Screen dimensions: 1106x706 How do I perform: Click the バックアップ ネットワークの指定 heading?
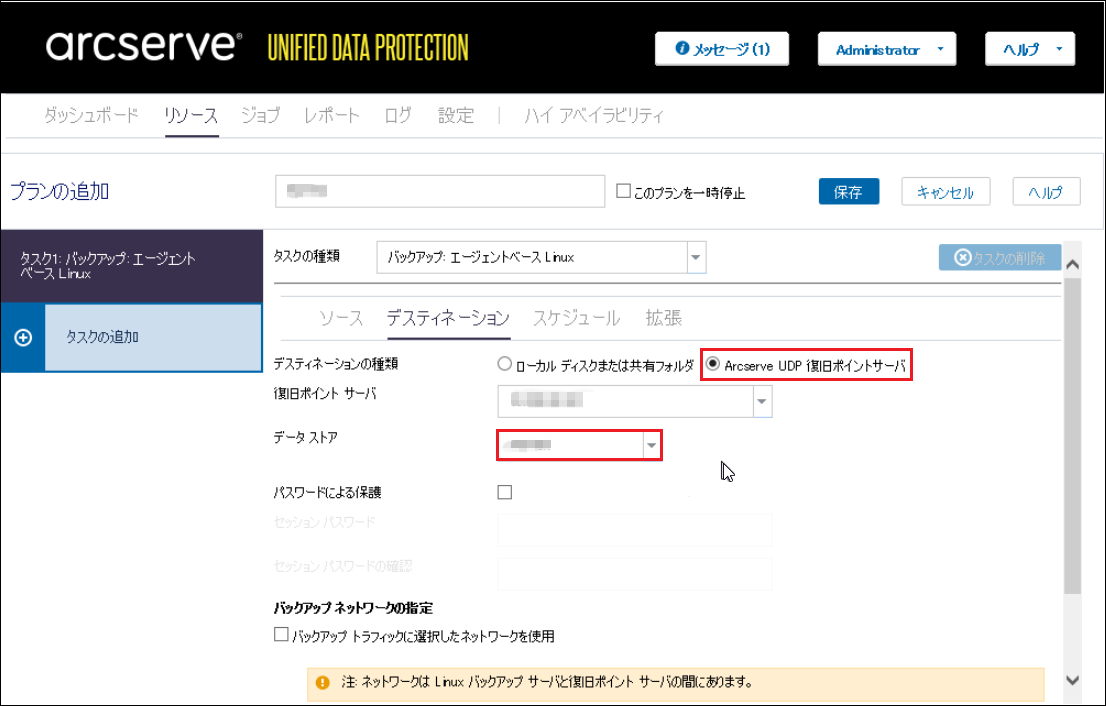(353, 608)
